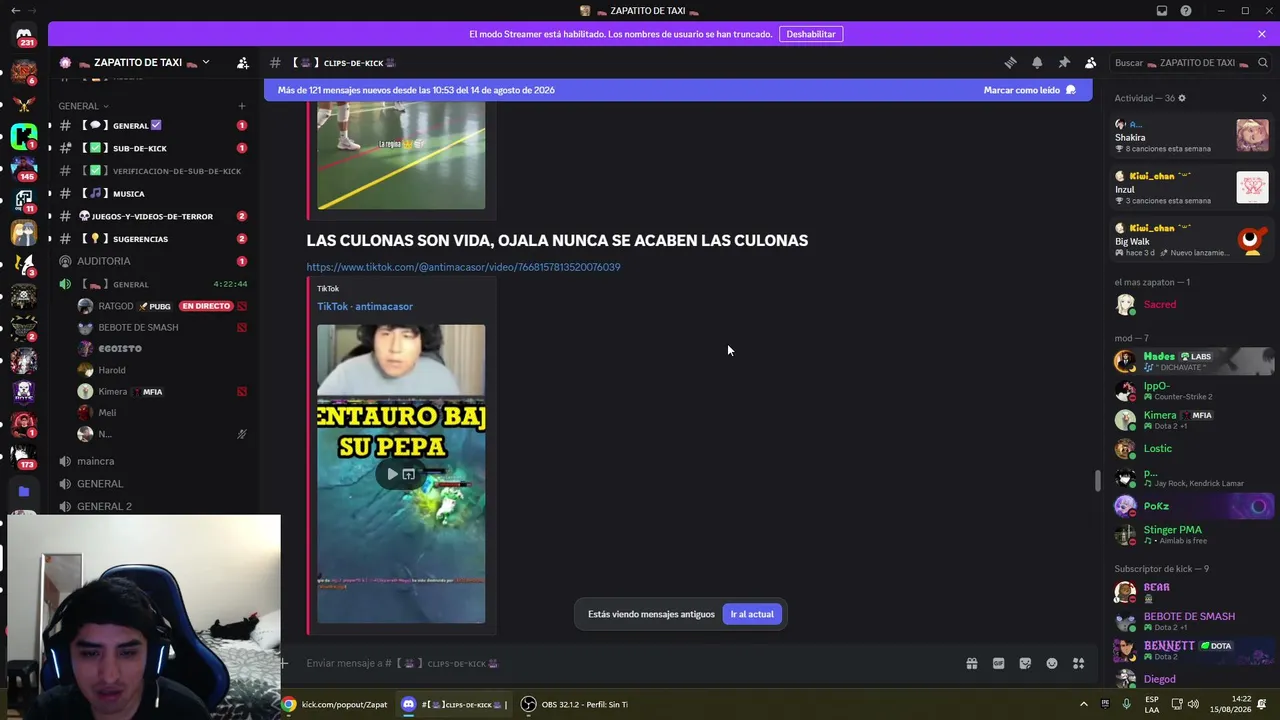Open JUEGOS-Y-VIDEOS-DE-TERROR channel
This screenshot has height=720, width=1280.
152,216
